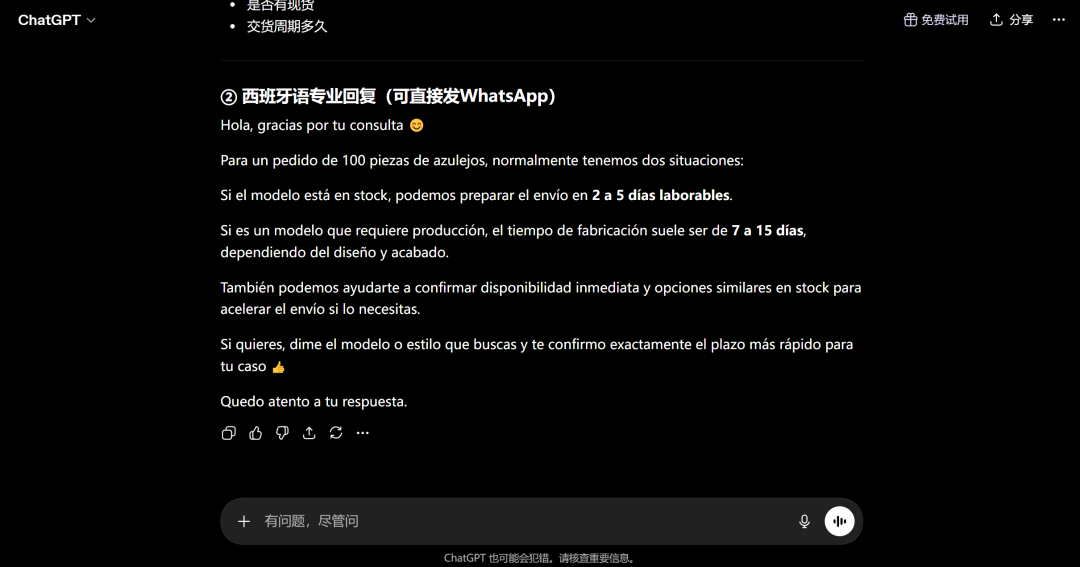Start voice mode with the waveform button
The height and width of the screenshot is (567, 1080).
(x=840, y=522)
